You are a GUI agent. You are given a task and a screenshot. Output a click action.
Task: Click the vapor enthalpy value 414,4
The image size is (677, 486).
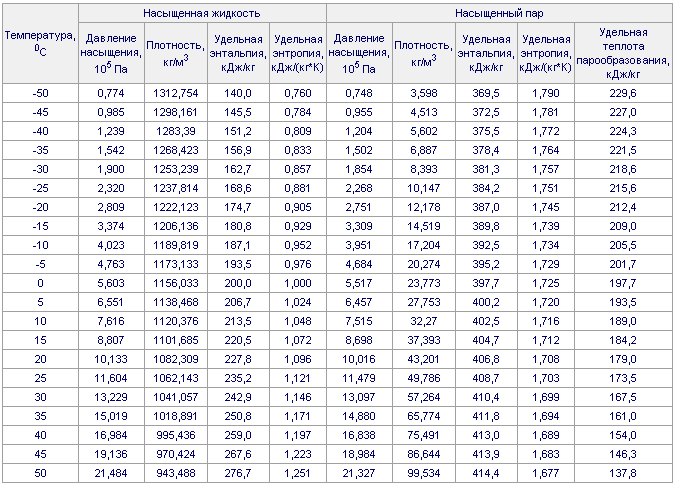click(486, 472)
